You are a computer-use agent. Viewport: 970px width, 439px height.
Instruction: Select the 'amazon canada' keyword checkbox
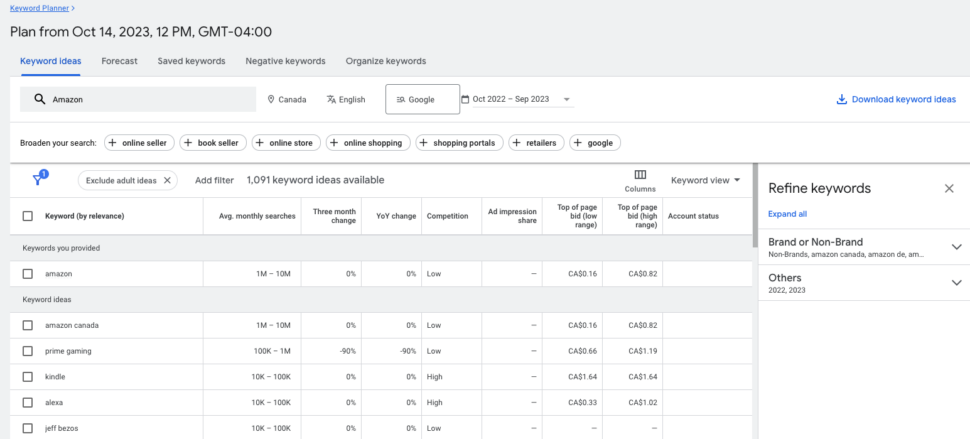point(28,325)
